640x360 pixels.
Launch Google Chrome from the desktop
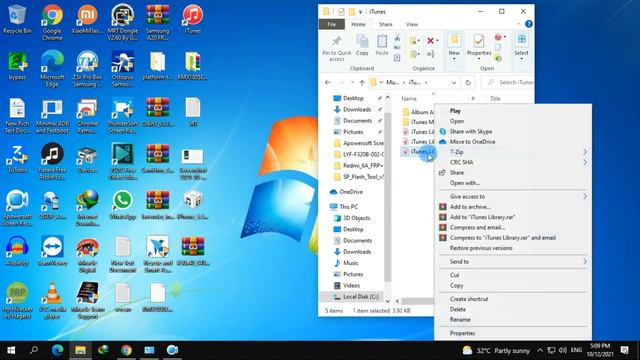pos(52,22)
